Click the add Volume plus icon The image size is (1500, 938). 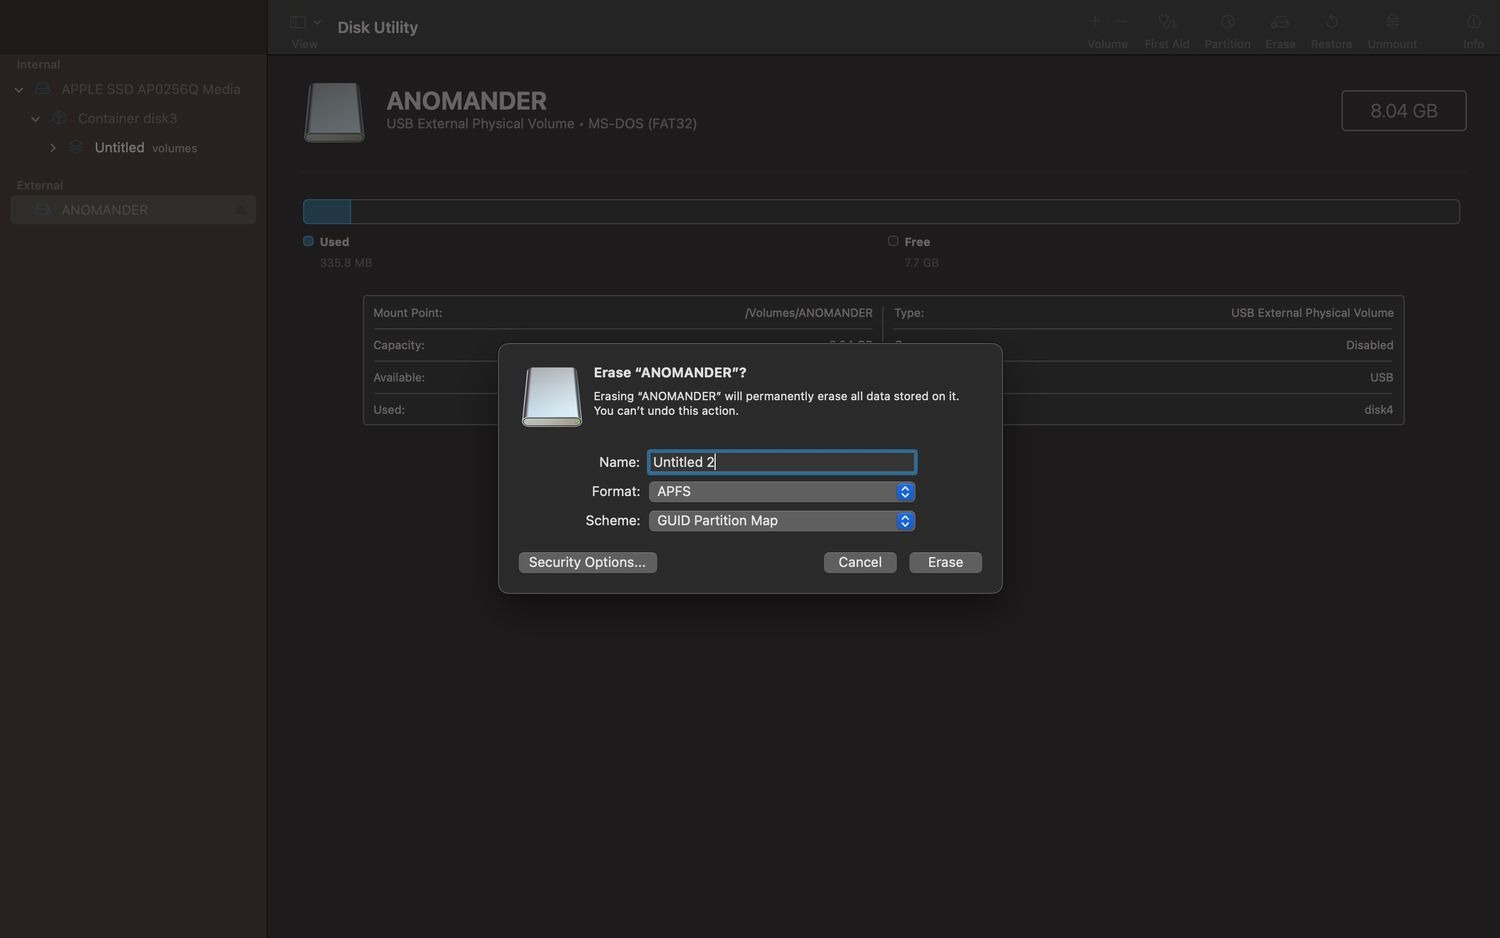(1095, 21)
